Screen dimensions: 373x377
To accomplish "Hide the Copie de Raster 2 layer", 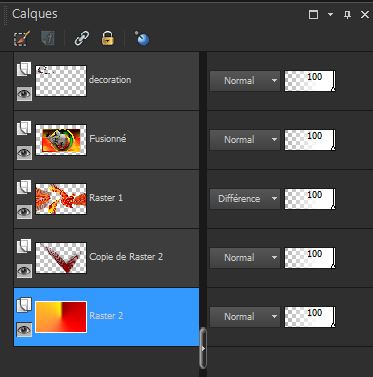I will point(24,271).
